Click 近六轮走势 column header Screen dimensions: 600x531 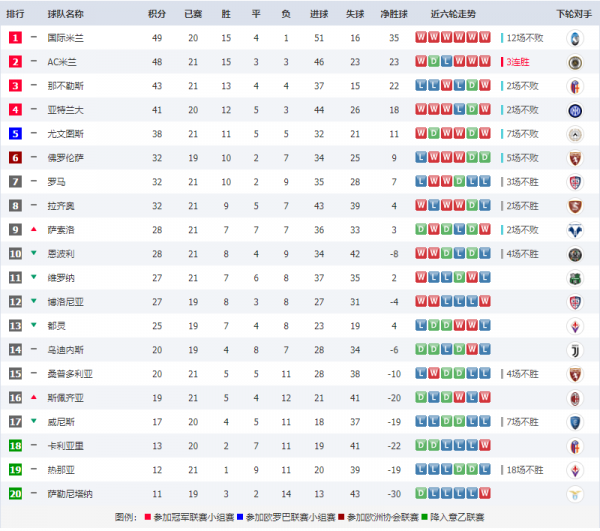point(453,14)
